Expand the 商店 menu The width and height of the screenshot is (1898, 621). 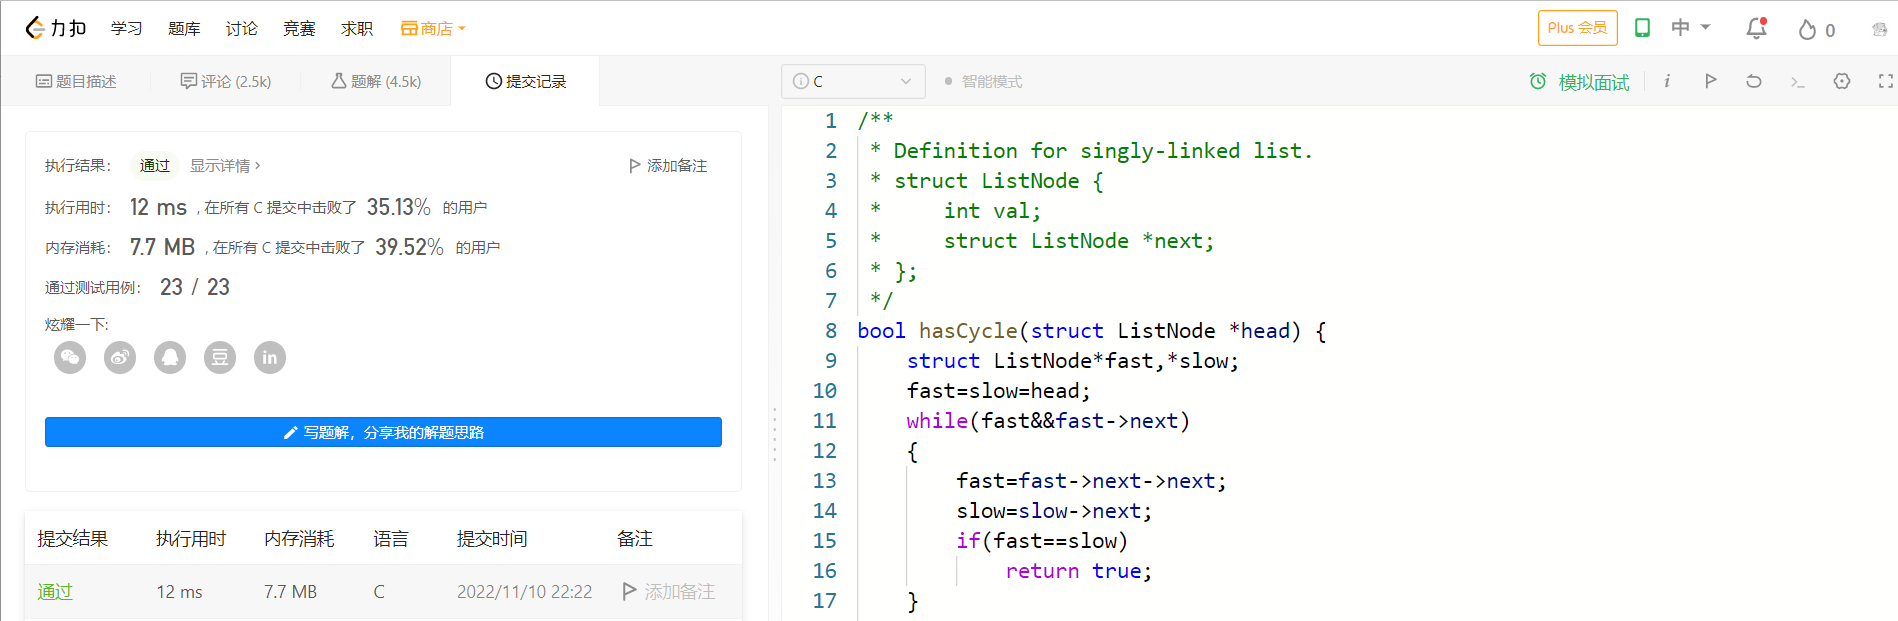pyautogui.click(x=433, y=29)
